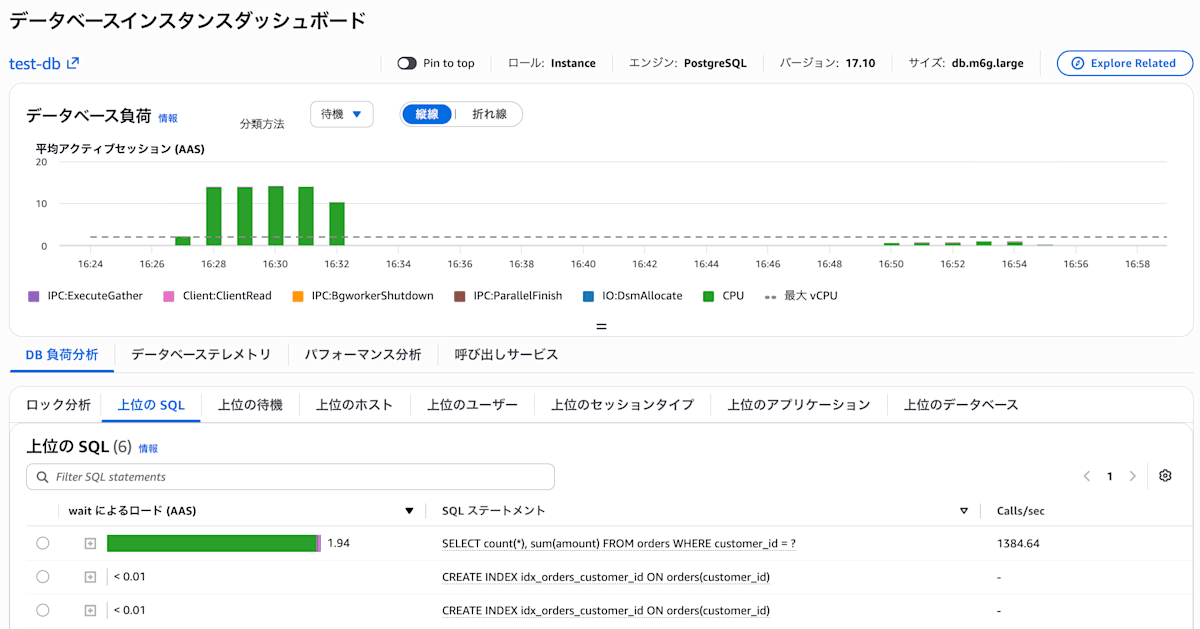1200x629 pixels.
Task: Expand the first CREATE INDEX row
Action: (x=90, y=577)
